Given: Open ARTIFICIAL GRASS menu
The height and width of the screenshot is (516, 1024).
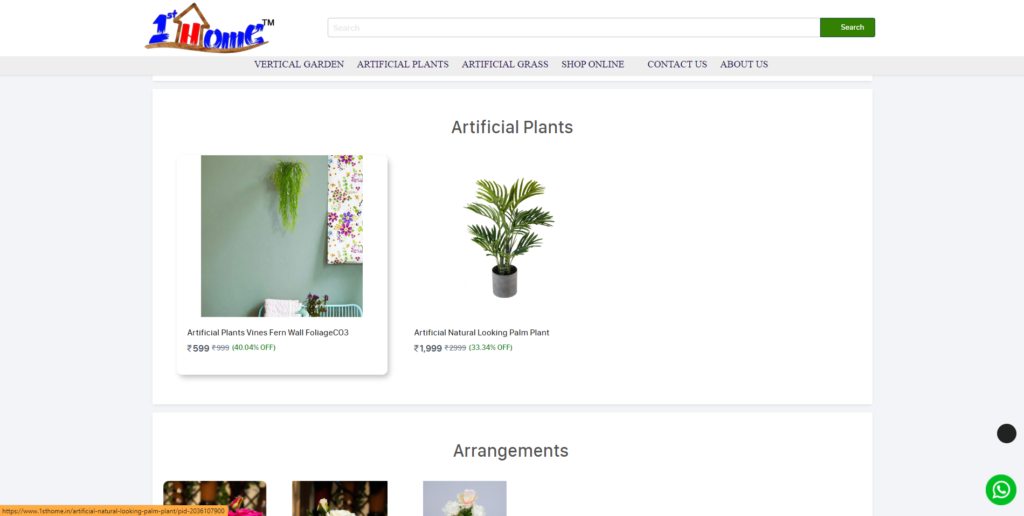Looking at the screenshot, I should (505, 65).
